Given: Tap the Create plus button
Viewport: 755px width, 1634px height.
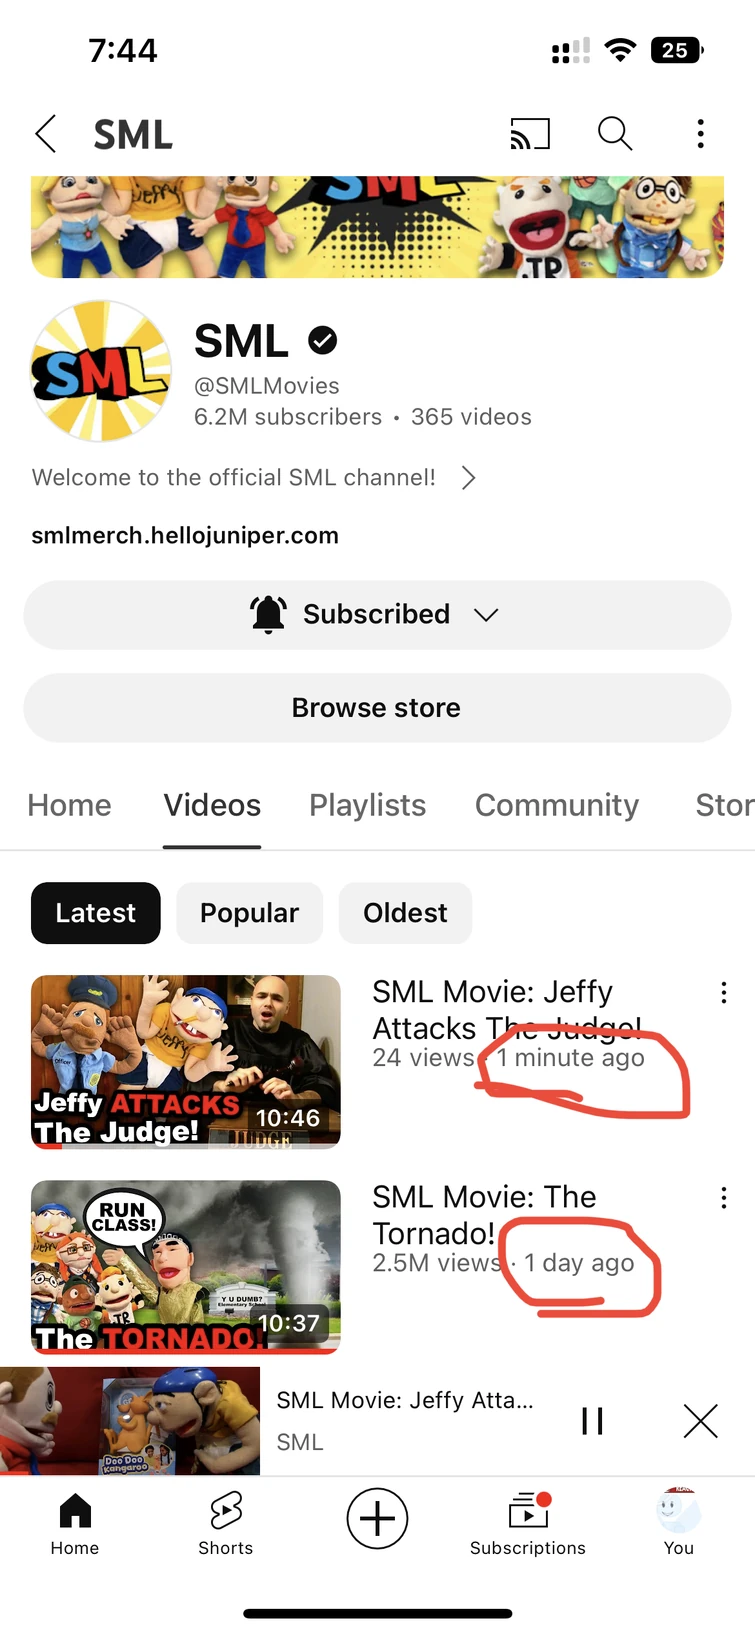Looking at the screenshot, I should [377, 1518].
